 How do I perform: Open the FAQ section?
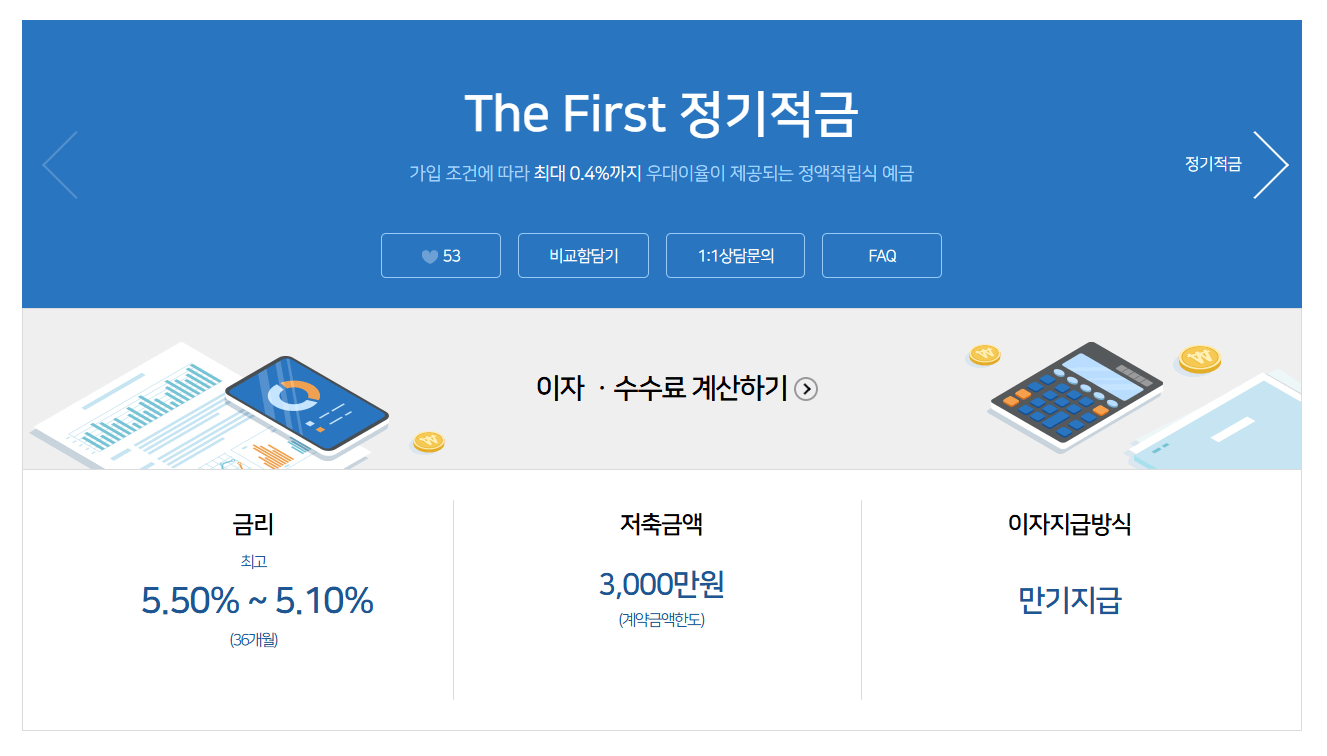point(881,256)
